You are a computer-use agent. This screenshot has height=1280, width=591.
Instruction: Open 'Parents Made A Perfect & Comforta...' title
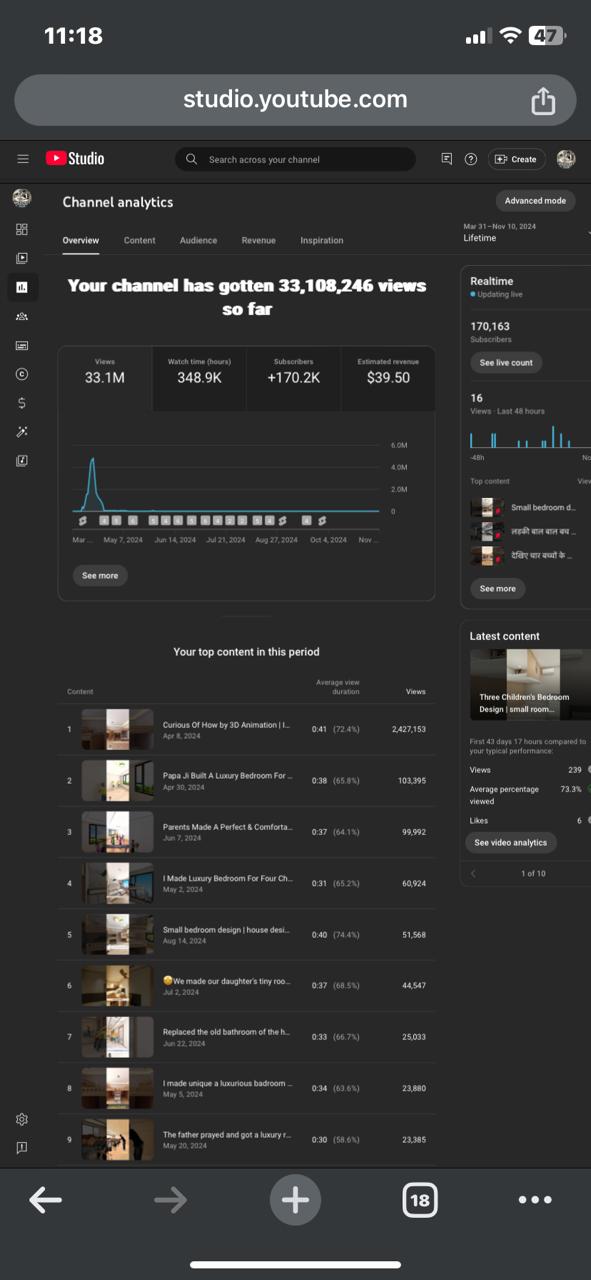coord(228,827)
